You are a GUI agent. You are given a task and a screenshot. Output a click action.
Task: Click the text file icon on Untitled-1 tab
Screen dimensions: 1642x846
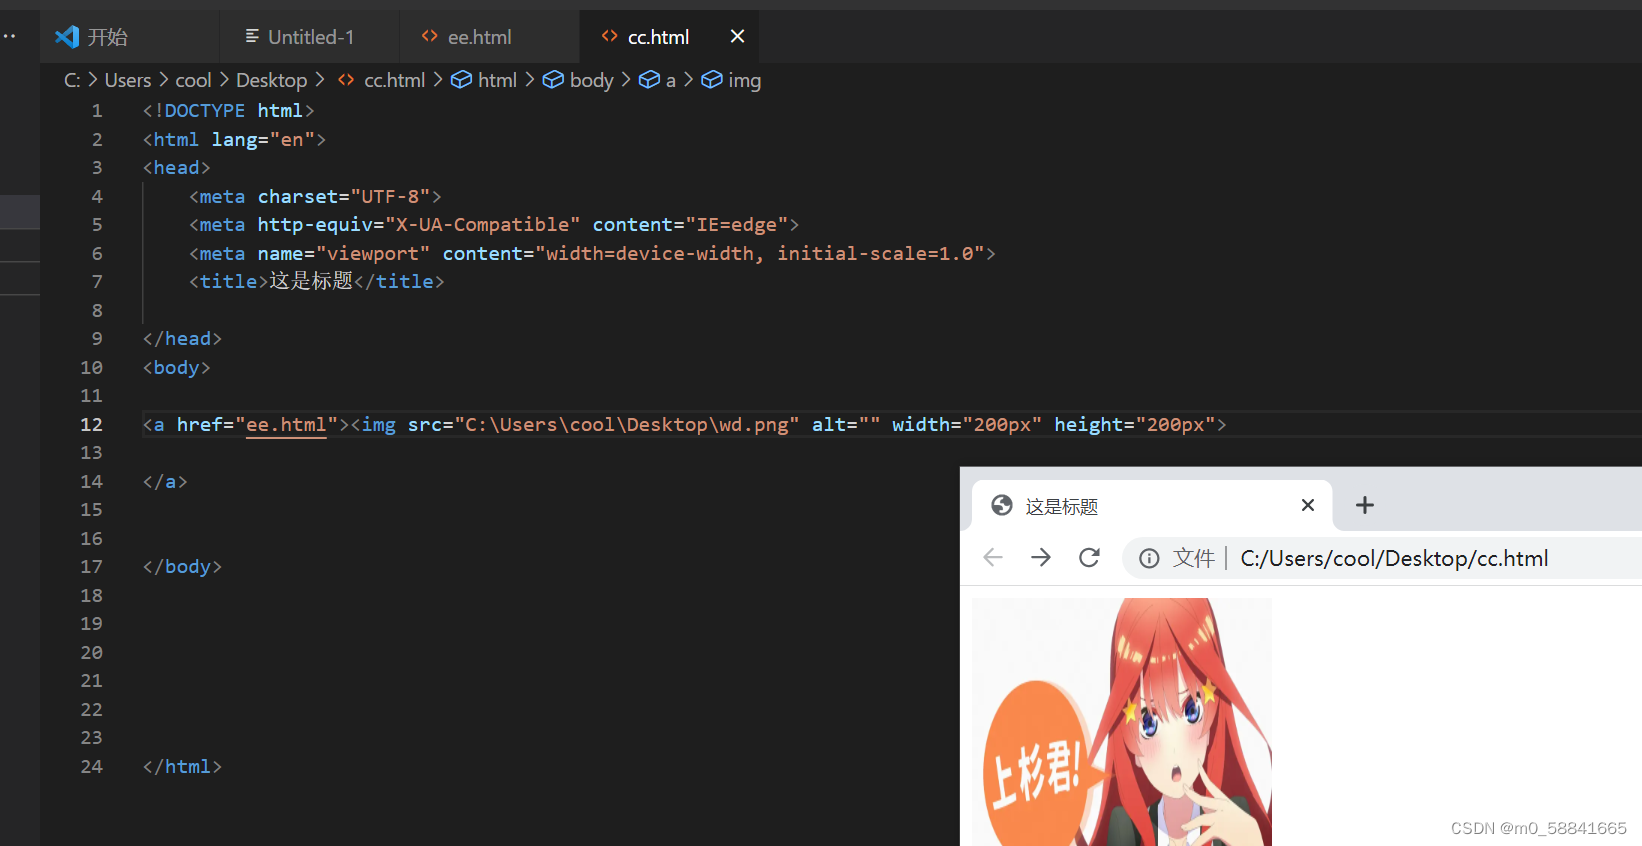[x=252, y=36]
